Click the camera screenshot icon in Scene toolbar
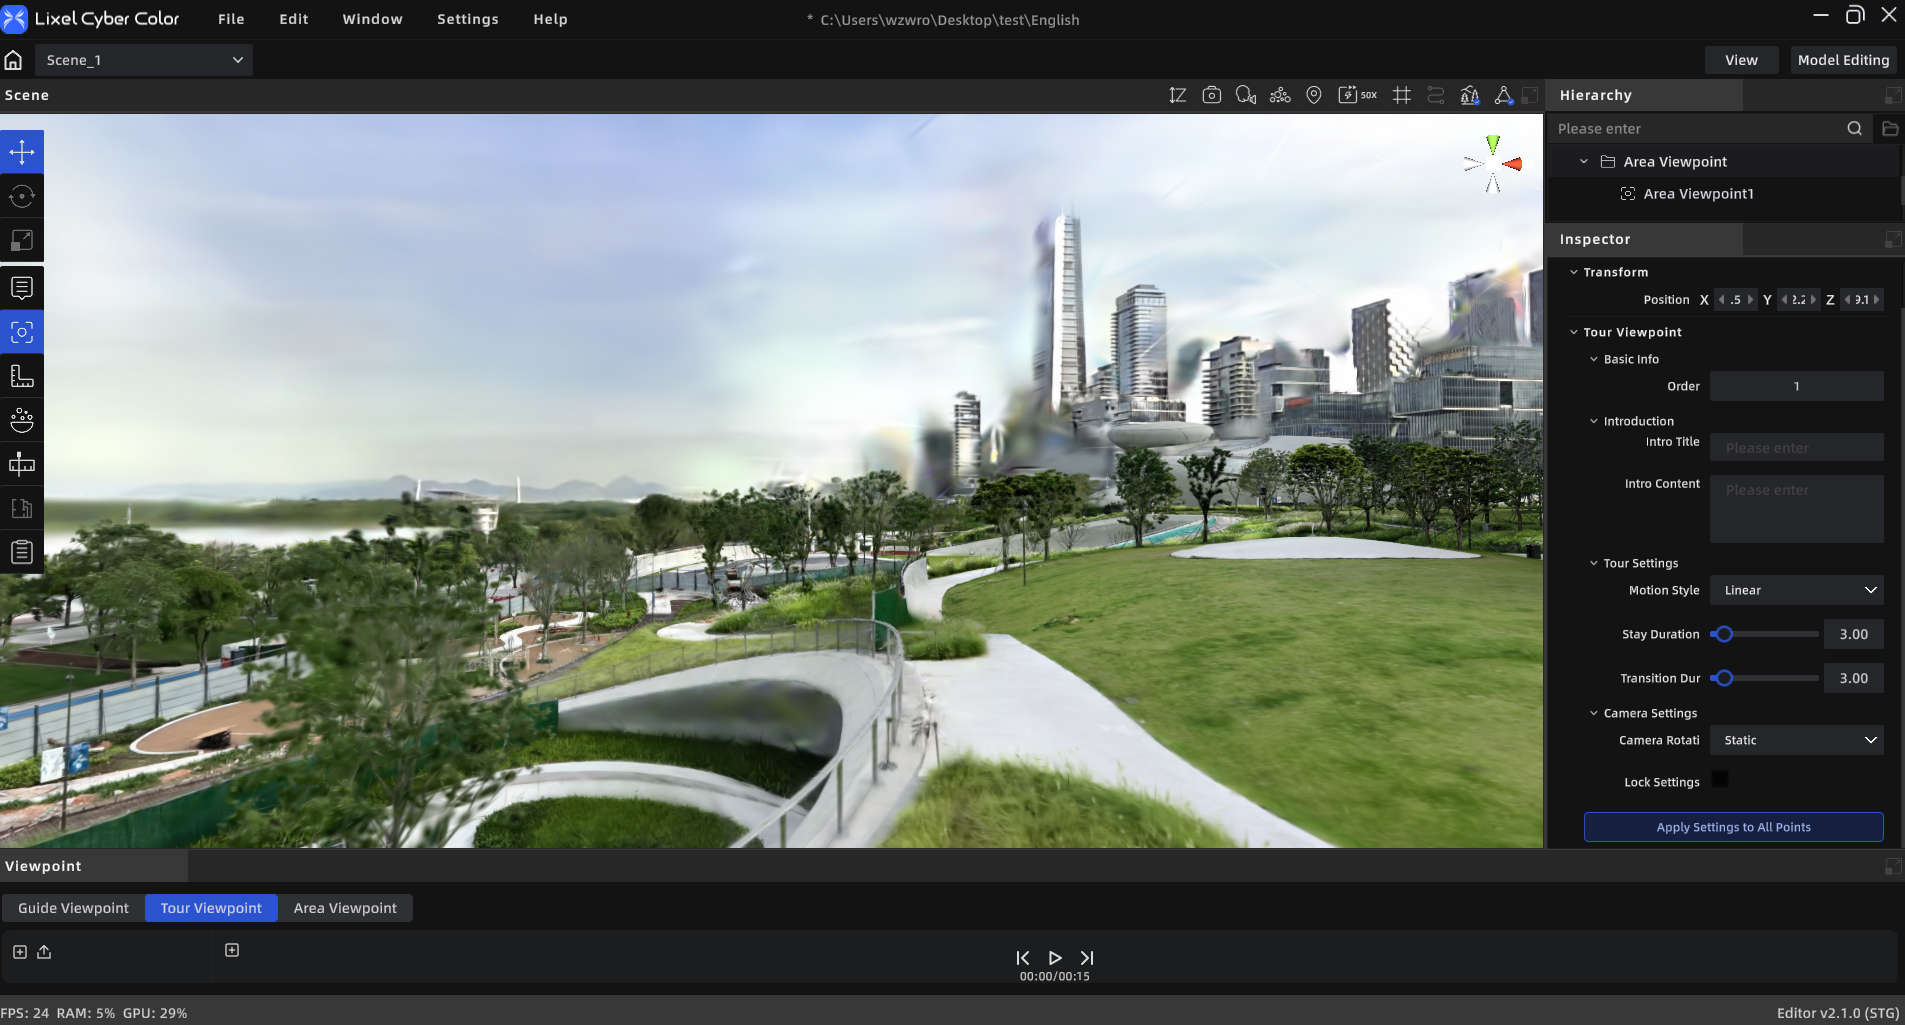This screenshot has height=1025, width=1905. point(1212,95)
